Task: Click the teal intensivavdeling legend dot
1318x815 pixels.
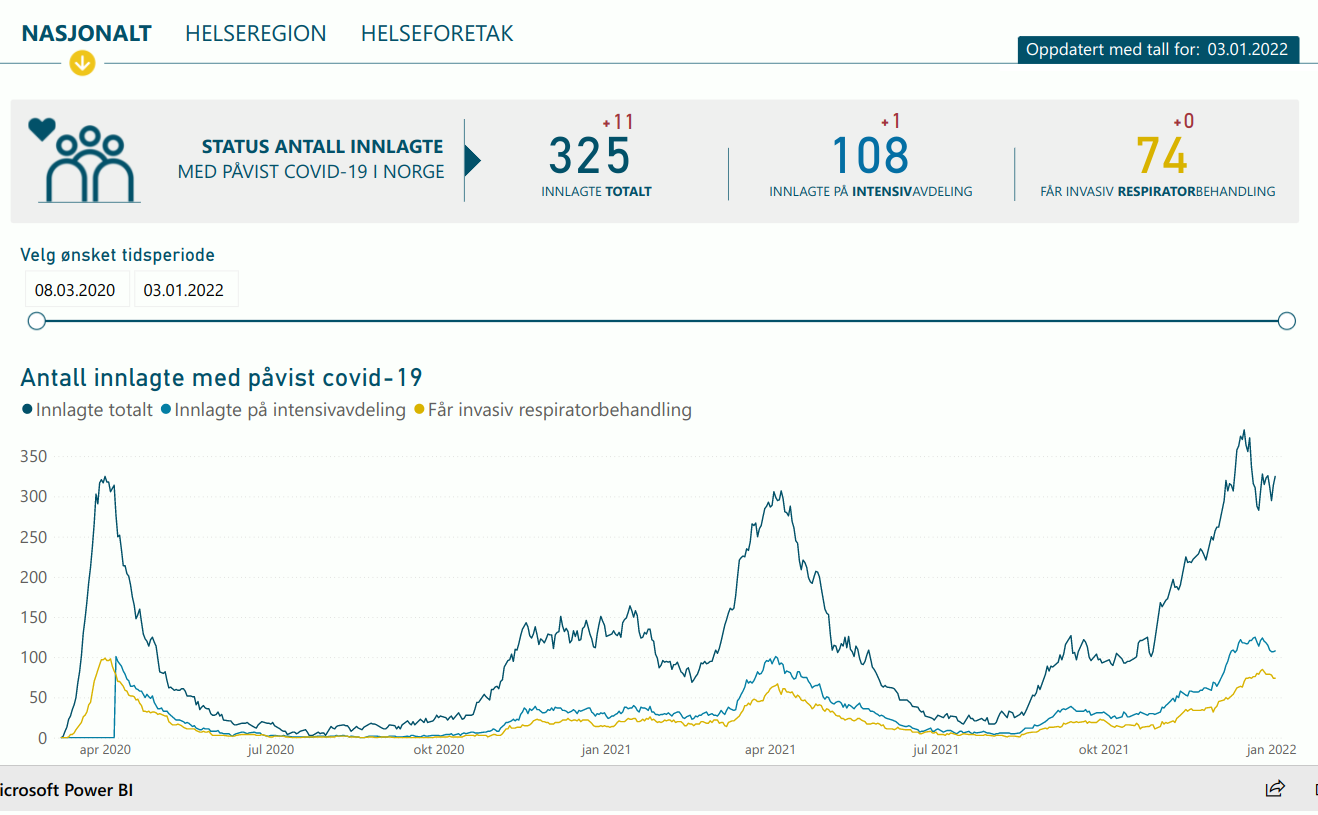Action: [x=165, y=410]
